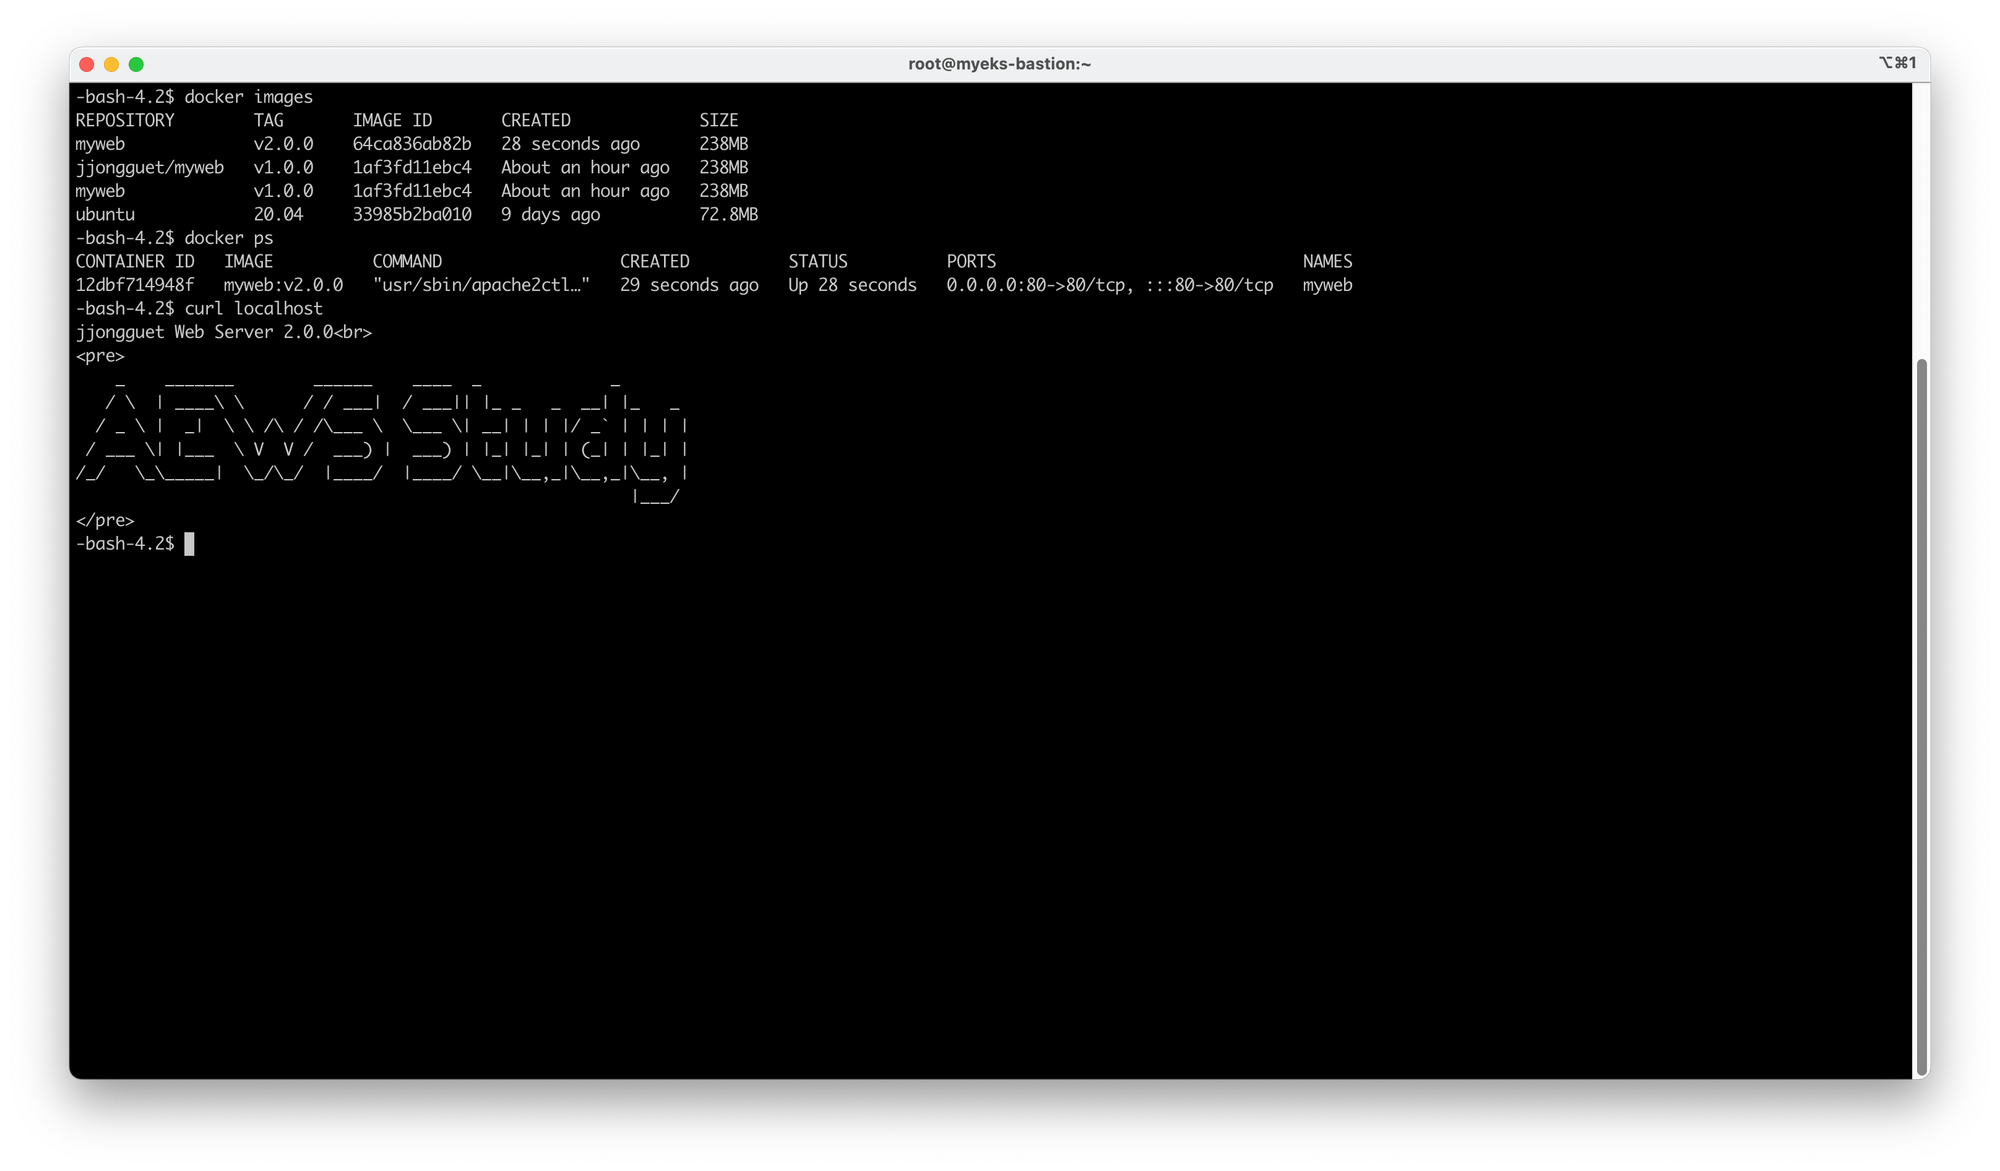The image size is (2000, 1171).
Task: Click the yellow minimize window button
Action: (x=111, y=64)
